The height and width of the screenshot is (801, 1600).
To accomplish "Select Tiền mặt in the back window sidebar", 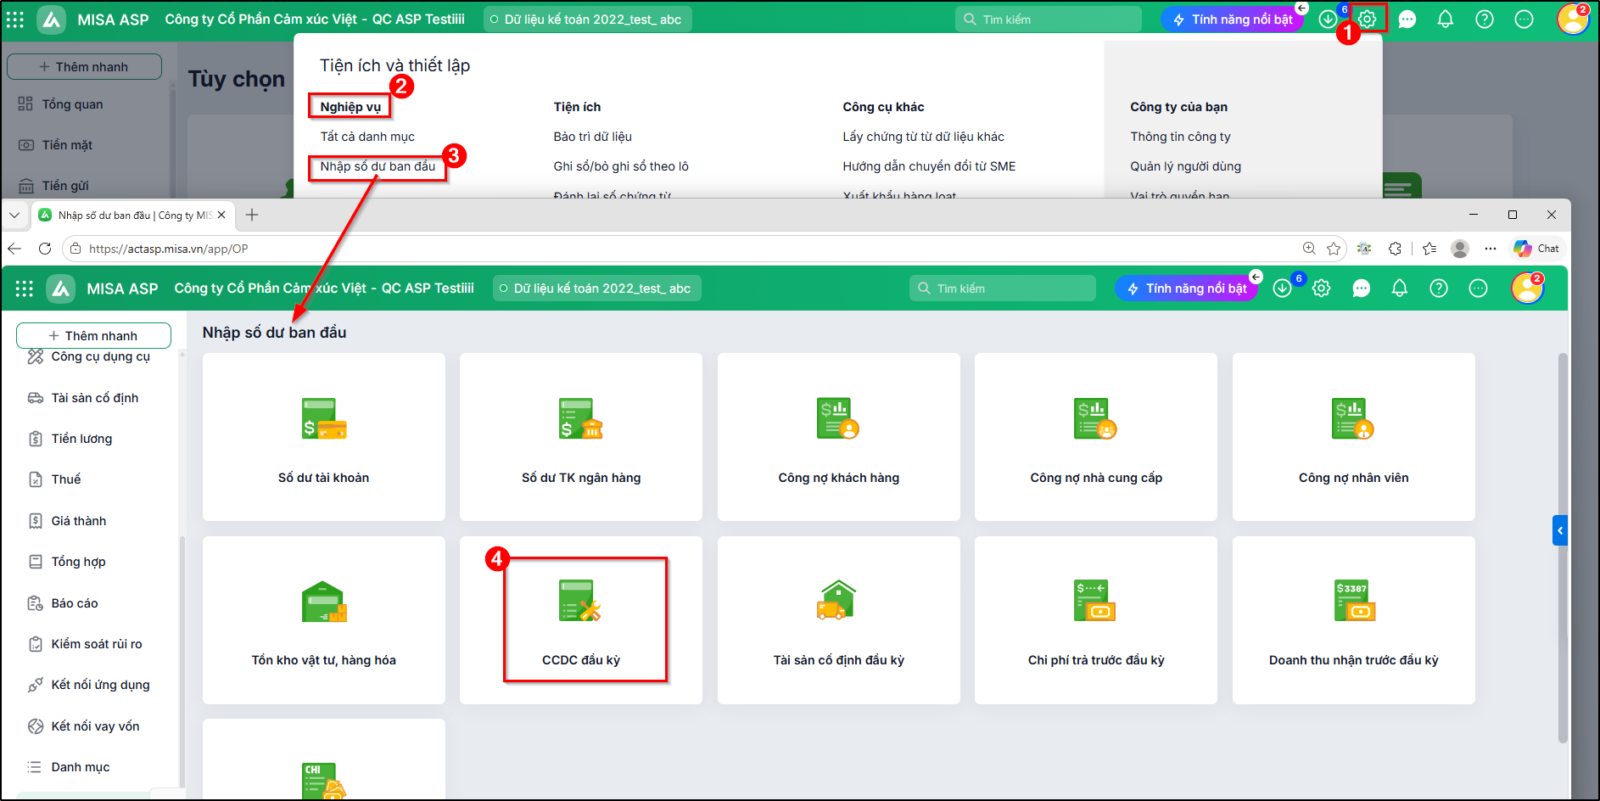I will 67,145.
